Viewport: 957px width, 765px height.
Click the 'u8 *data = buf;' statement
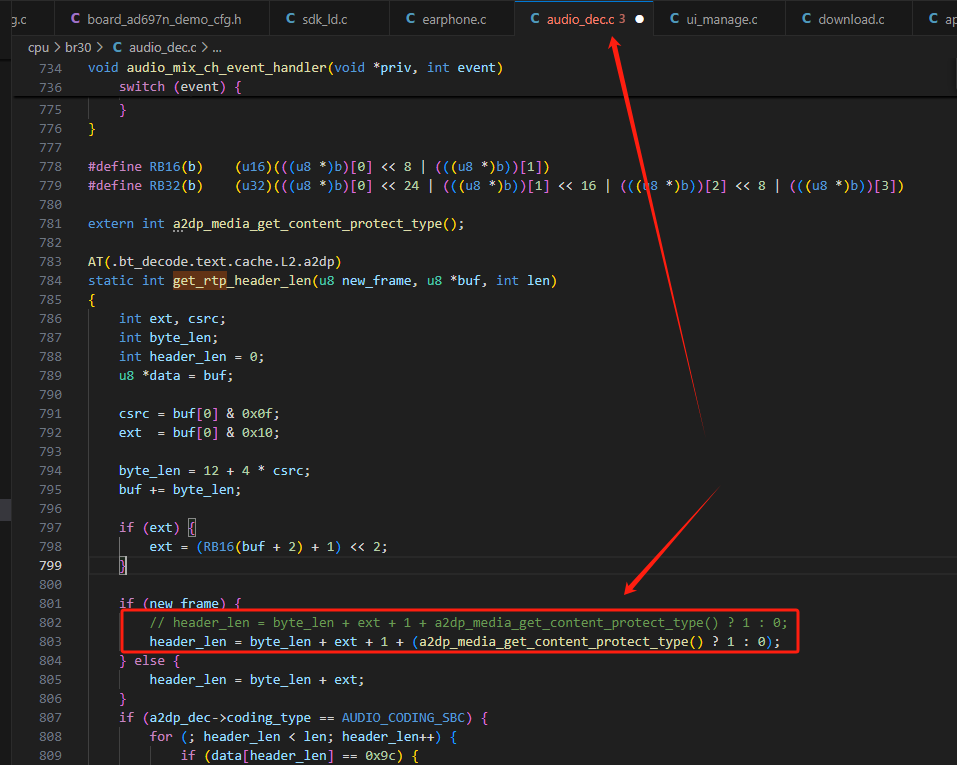[x=176, y=375]
